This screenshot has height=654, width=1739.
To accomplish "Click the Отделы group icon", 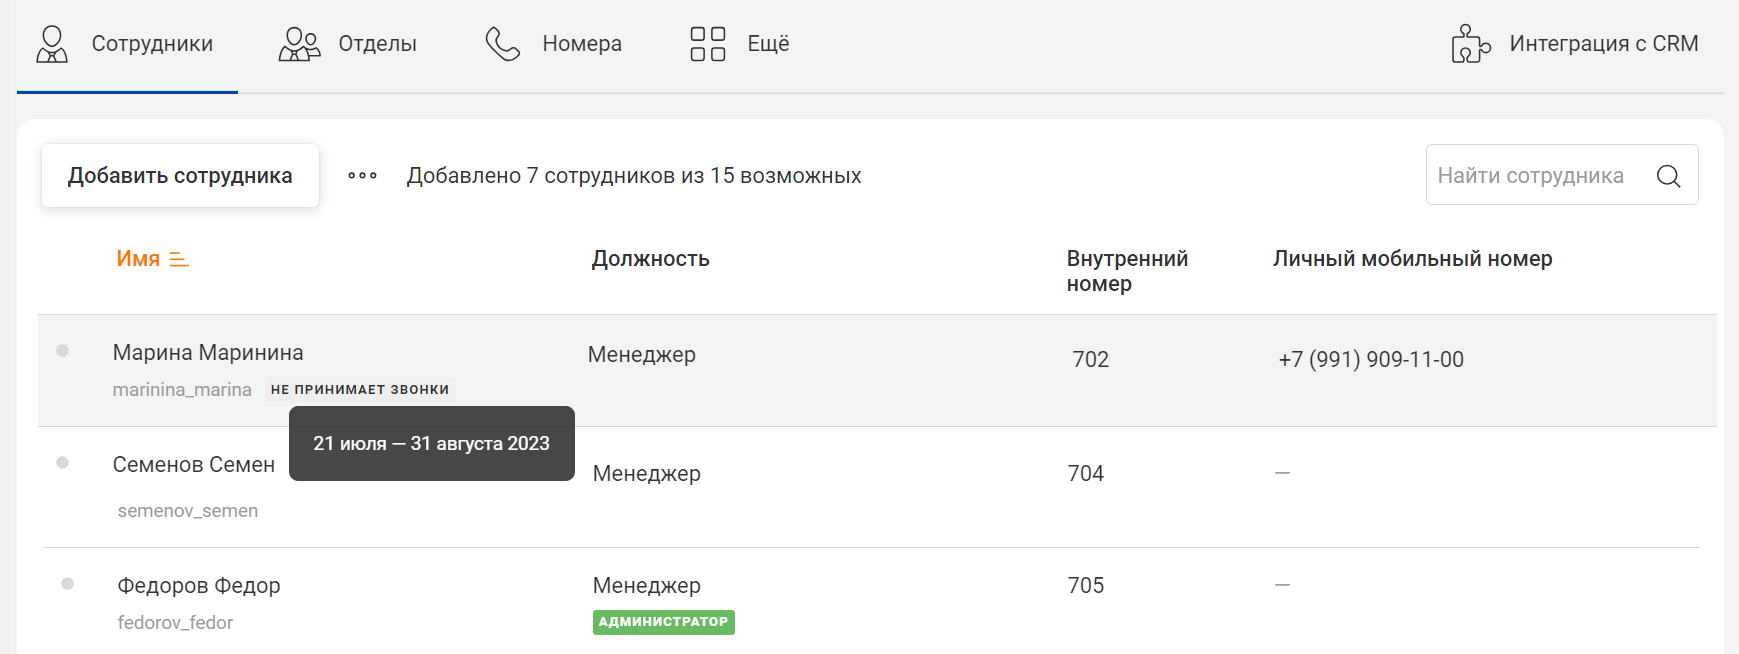I will pyautogui.click(x=299, y=44).
